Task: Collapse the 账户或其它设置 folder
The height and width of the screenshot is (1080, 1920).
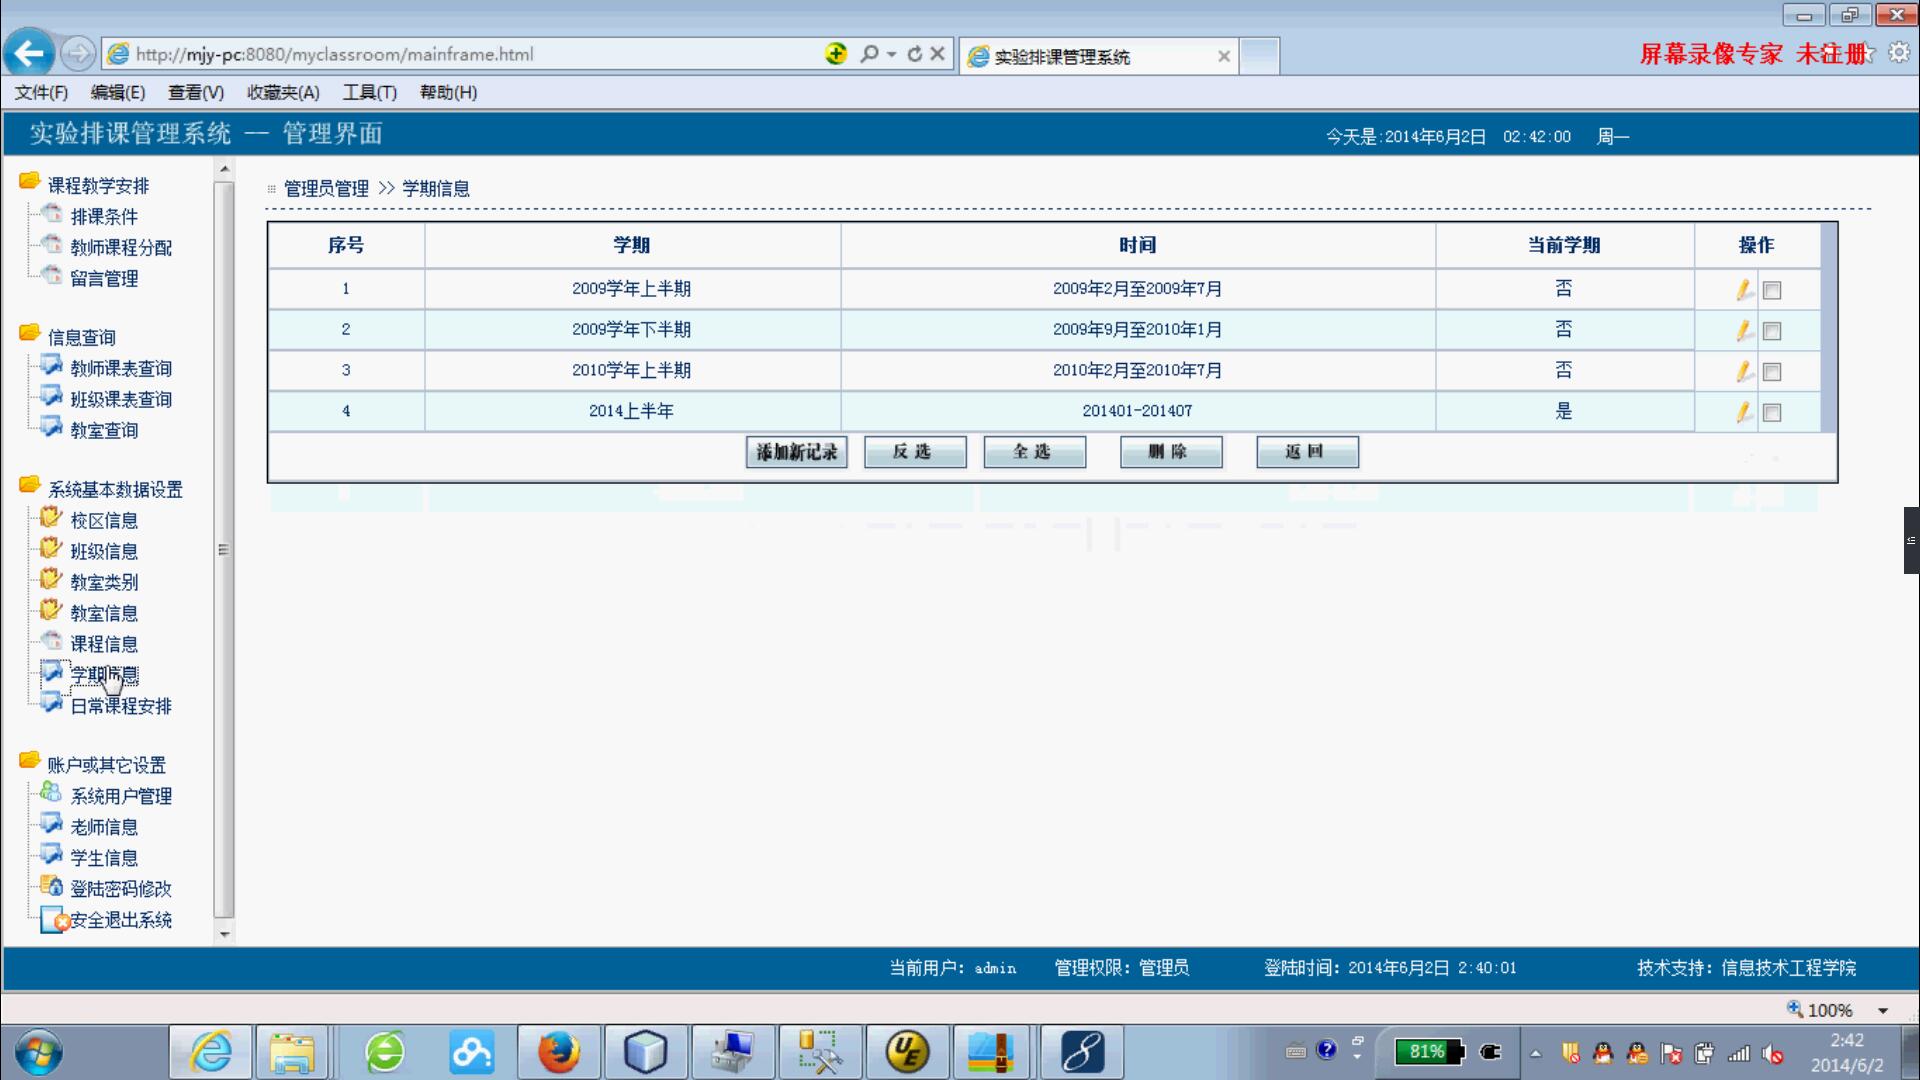Action: click(29, 762)
